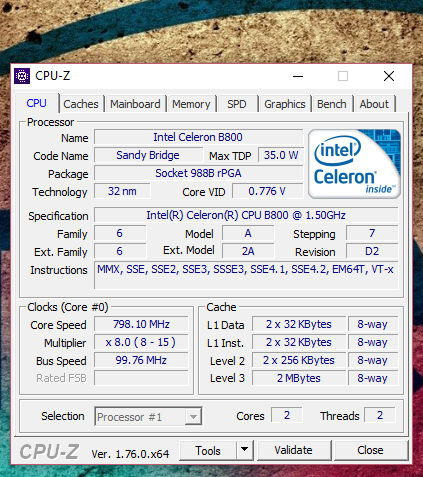The height and width of the screenshot is (477, 423).
Task: Click the Core Speed value 798.10 MHz
Action: (141, 324)
